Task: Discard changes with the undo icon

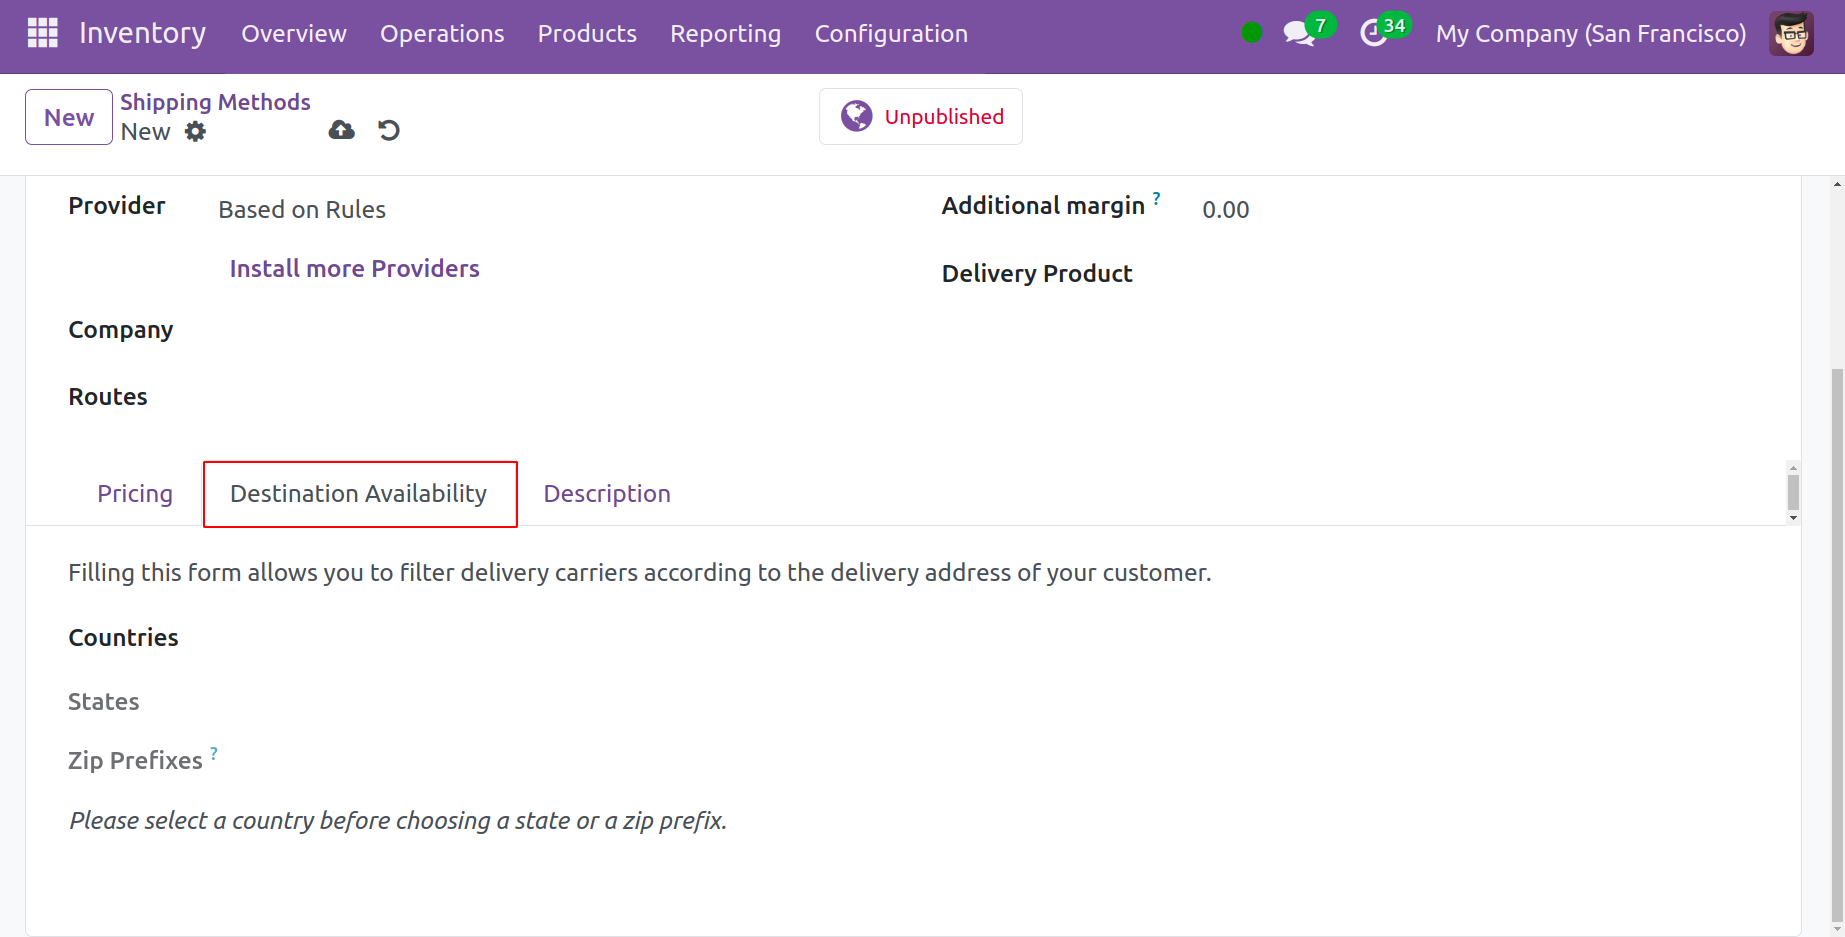Action: (389, 130)
